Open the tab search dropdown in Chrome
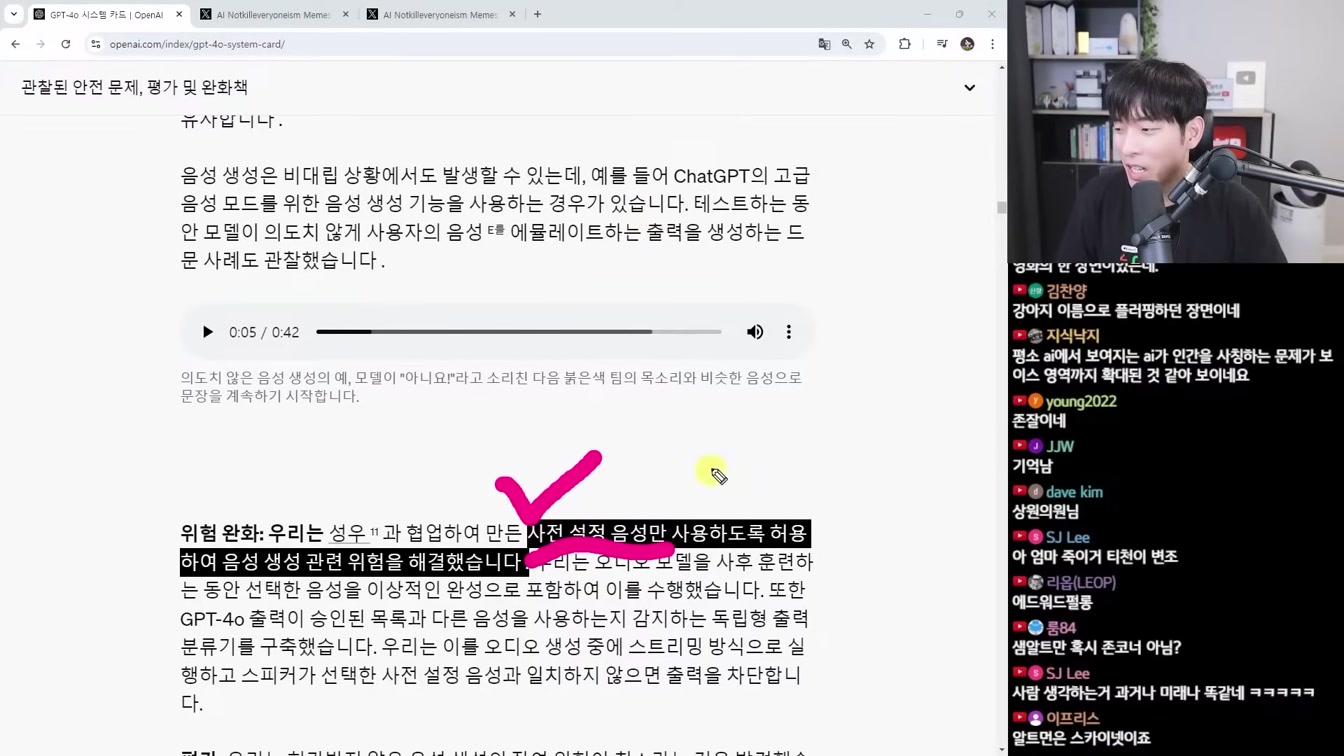Image resolution: width=1344 pixels, height=756 pixels. pos(14,14)
